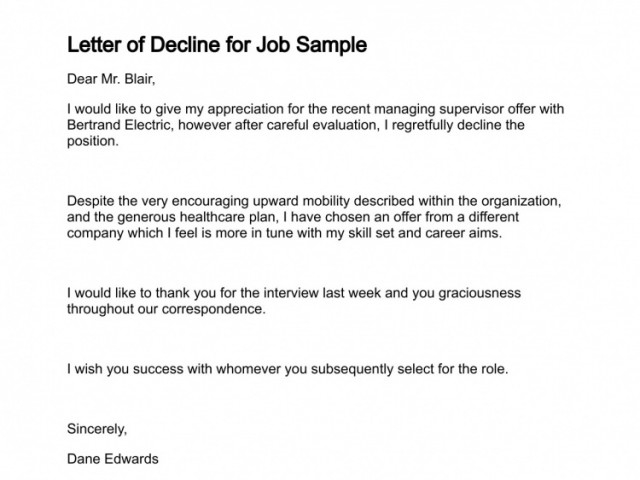Click "Bertrand Electric" company name
640x480 pixels.
click(118, 125)
